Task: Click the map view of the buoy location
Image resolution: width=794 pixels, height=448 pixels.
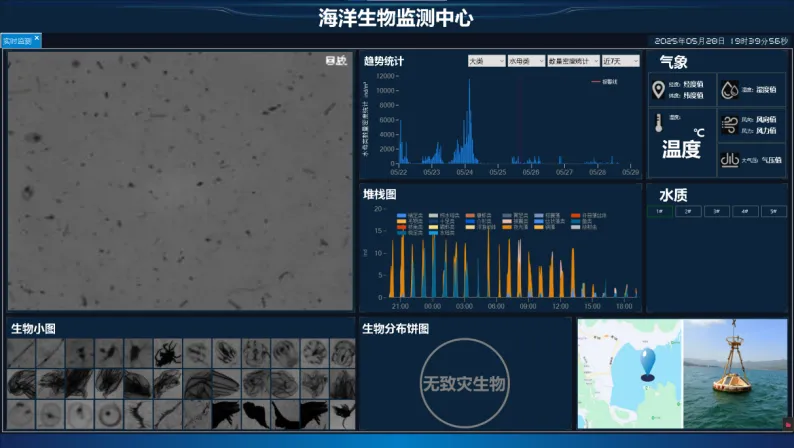Action: click(630, 374)
